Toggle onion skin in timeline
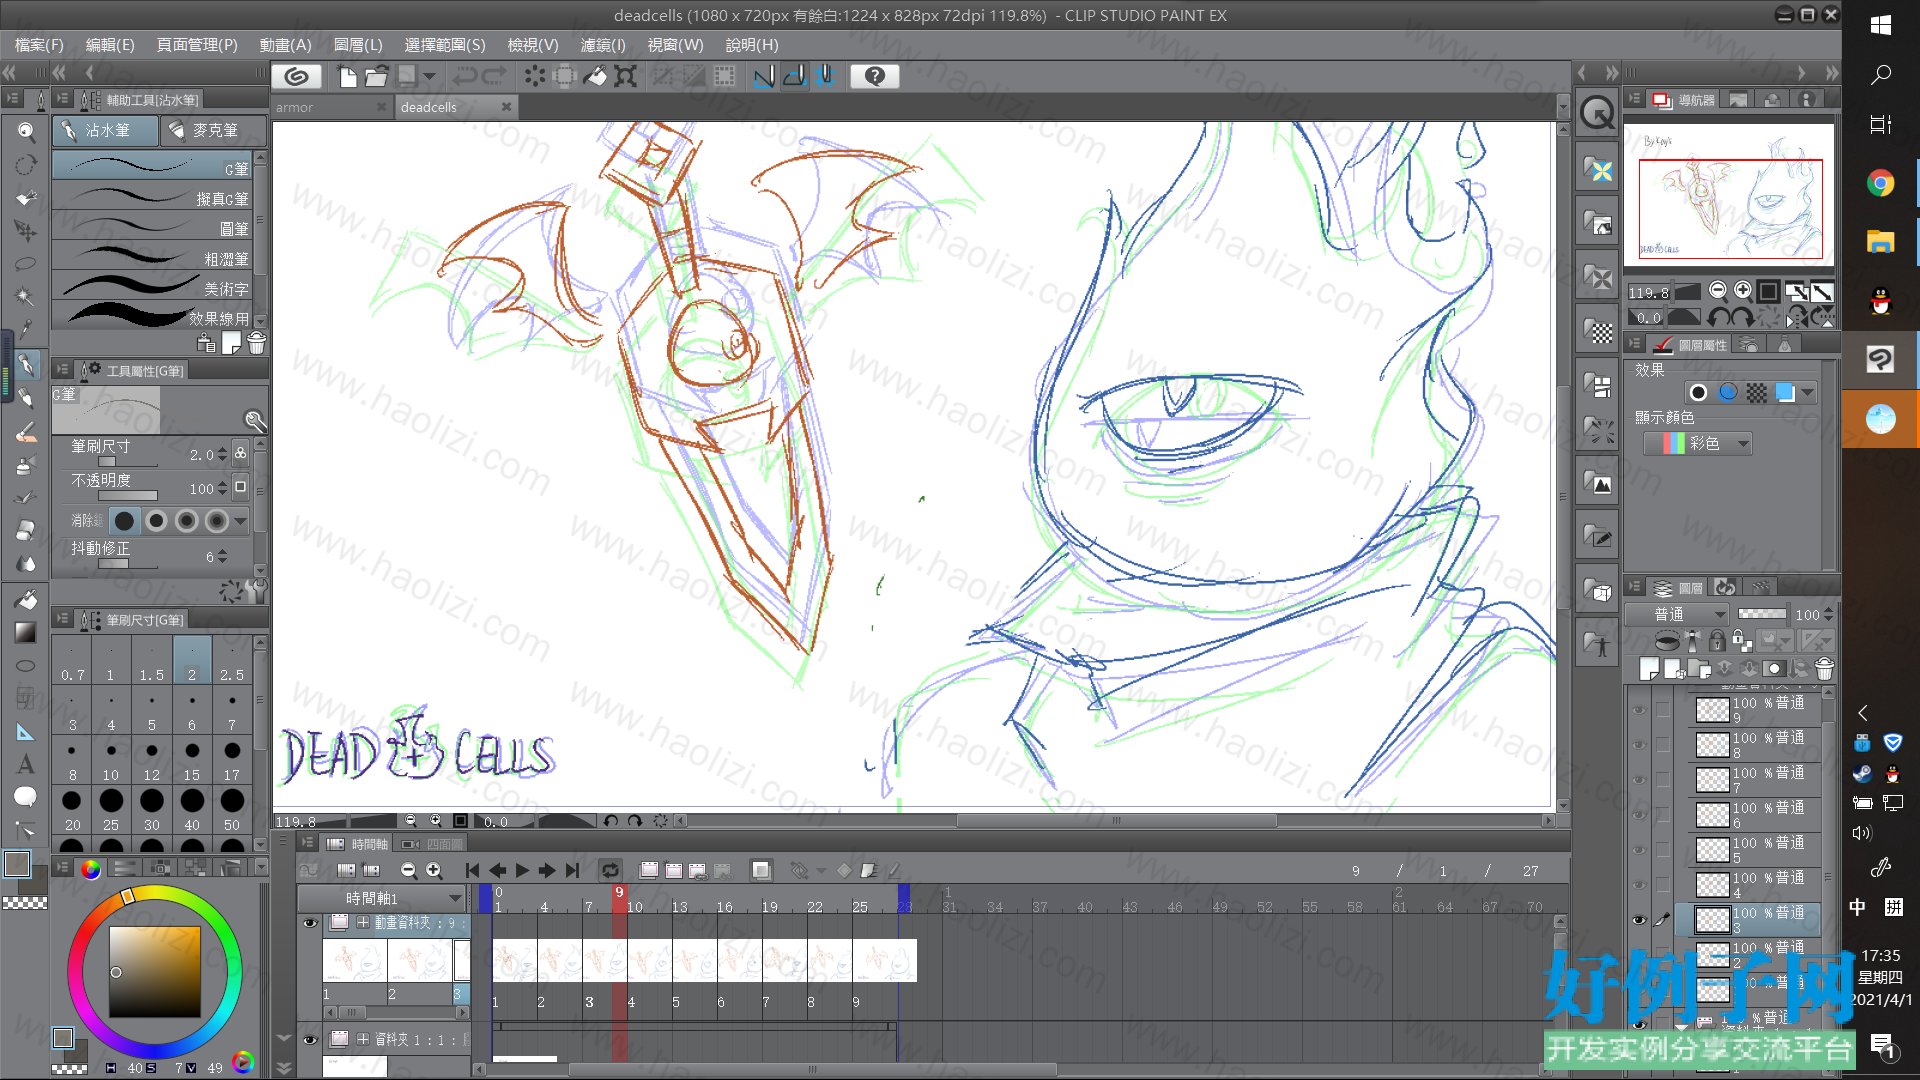 pos(761,871)
